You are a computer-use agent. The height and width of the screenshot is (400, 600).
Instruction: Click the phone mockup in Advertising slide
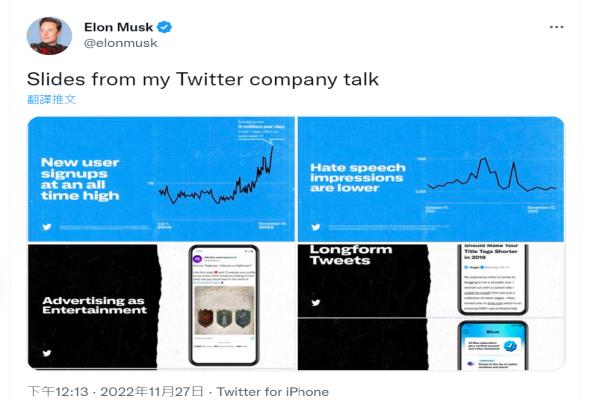pos(224,305)
